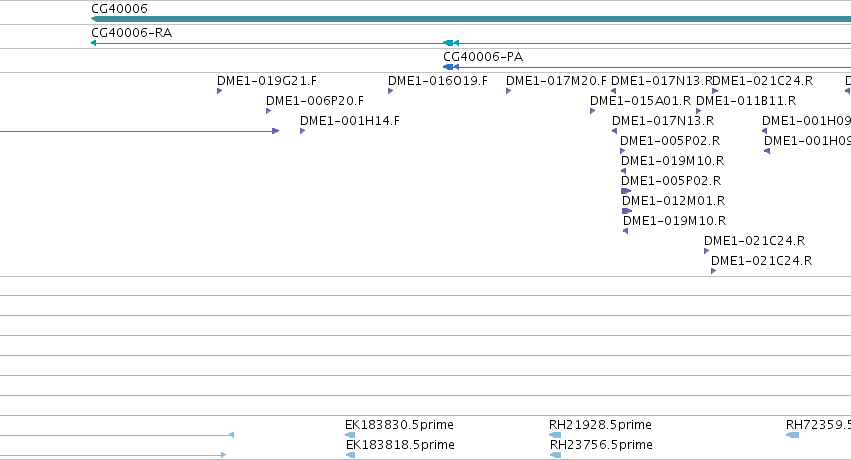
Task: Click the arrow glyph under DME1-016O19.F
Action: click(x=390, y=91)
